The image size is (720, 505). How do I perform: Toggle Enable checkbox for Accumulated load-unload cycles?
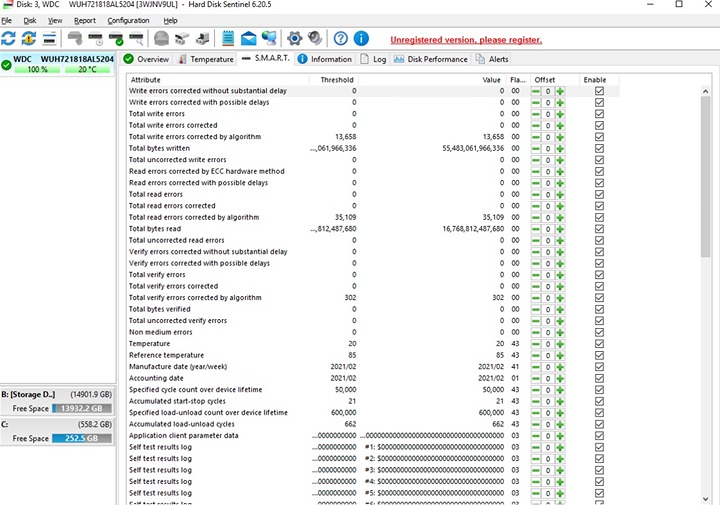tap(599, 424)
